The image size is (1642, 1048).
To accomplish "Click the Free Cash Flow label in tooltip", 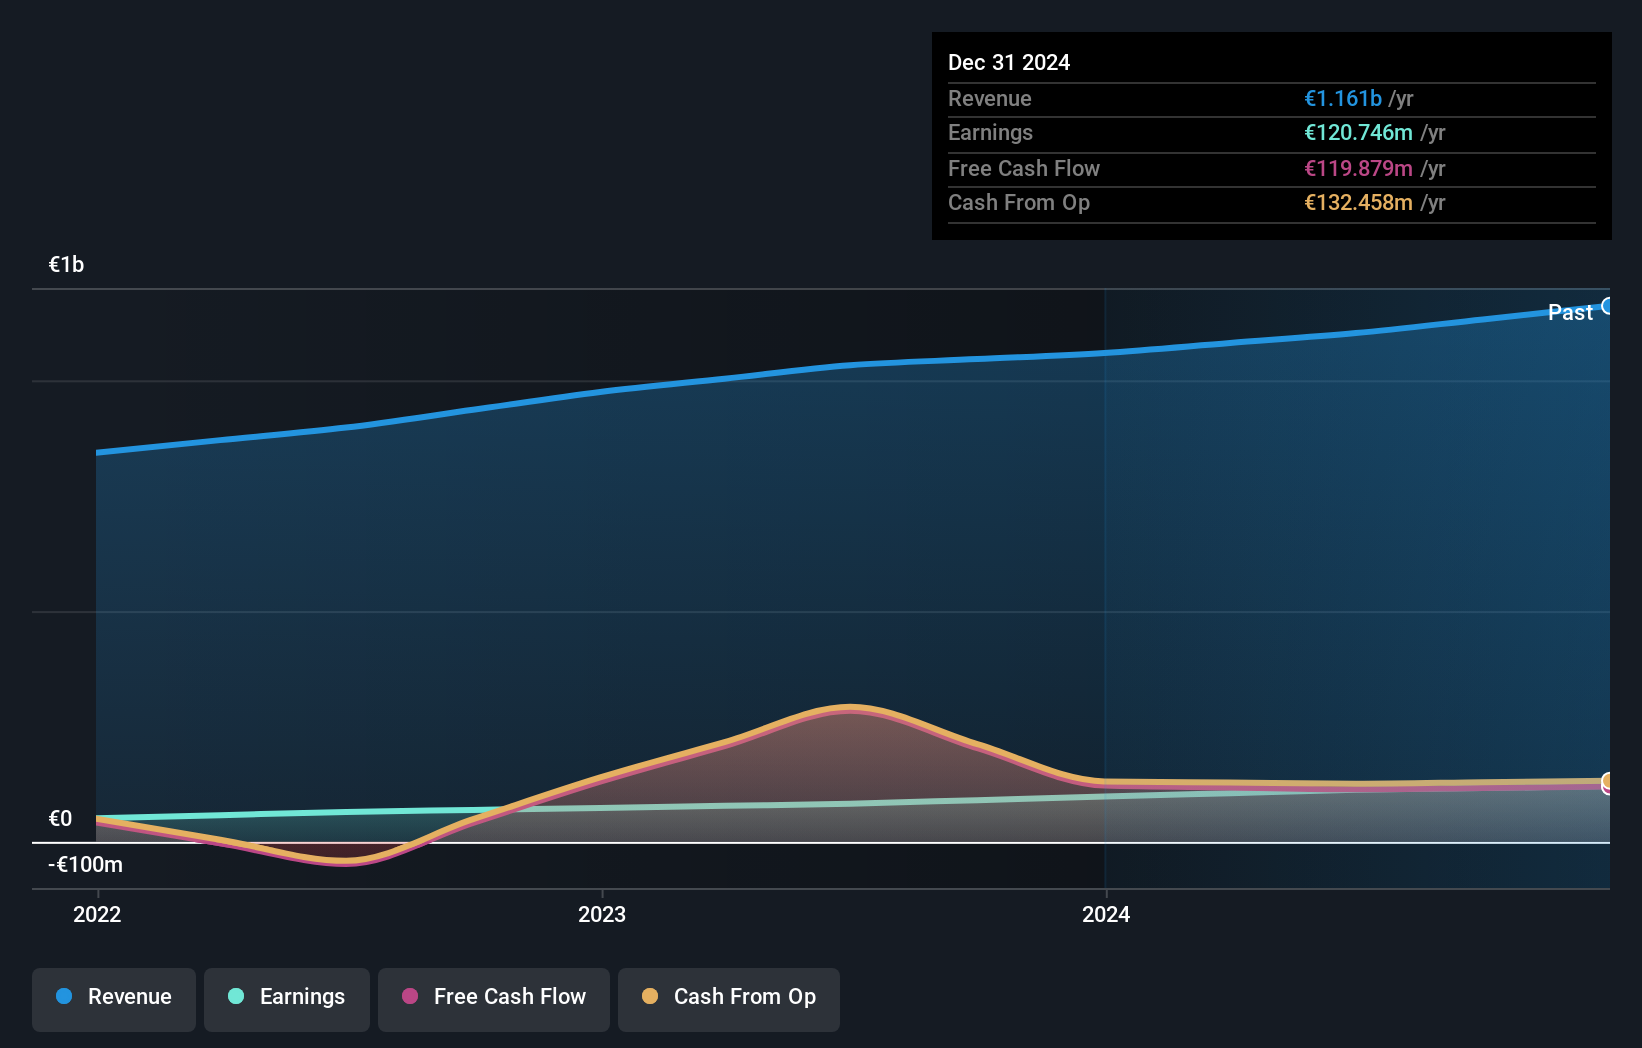I will tap(1024, 168).
